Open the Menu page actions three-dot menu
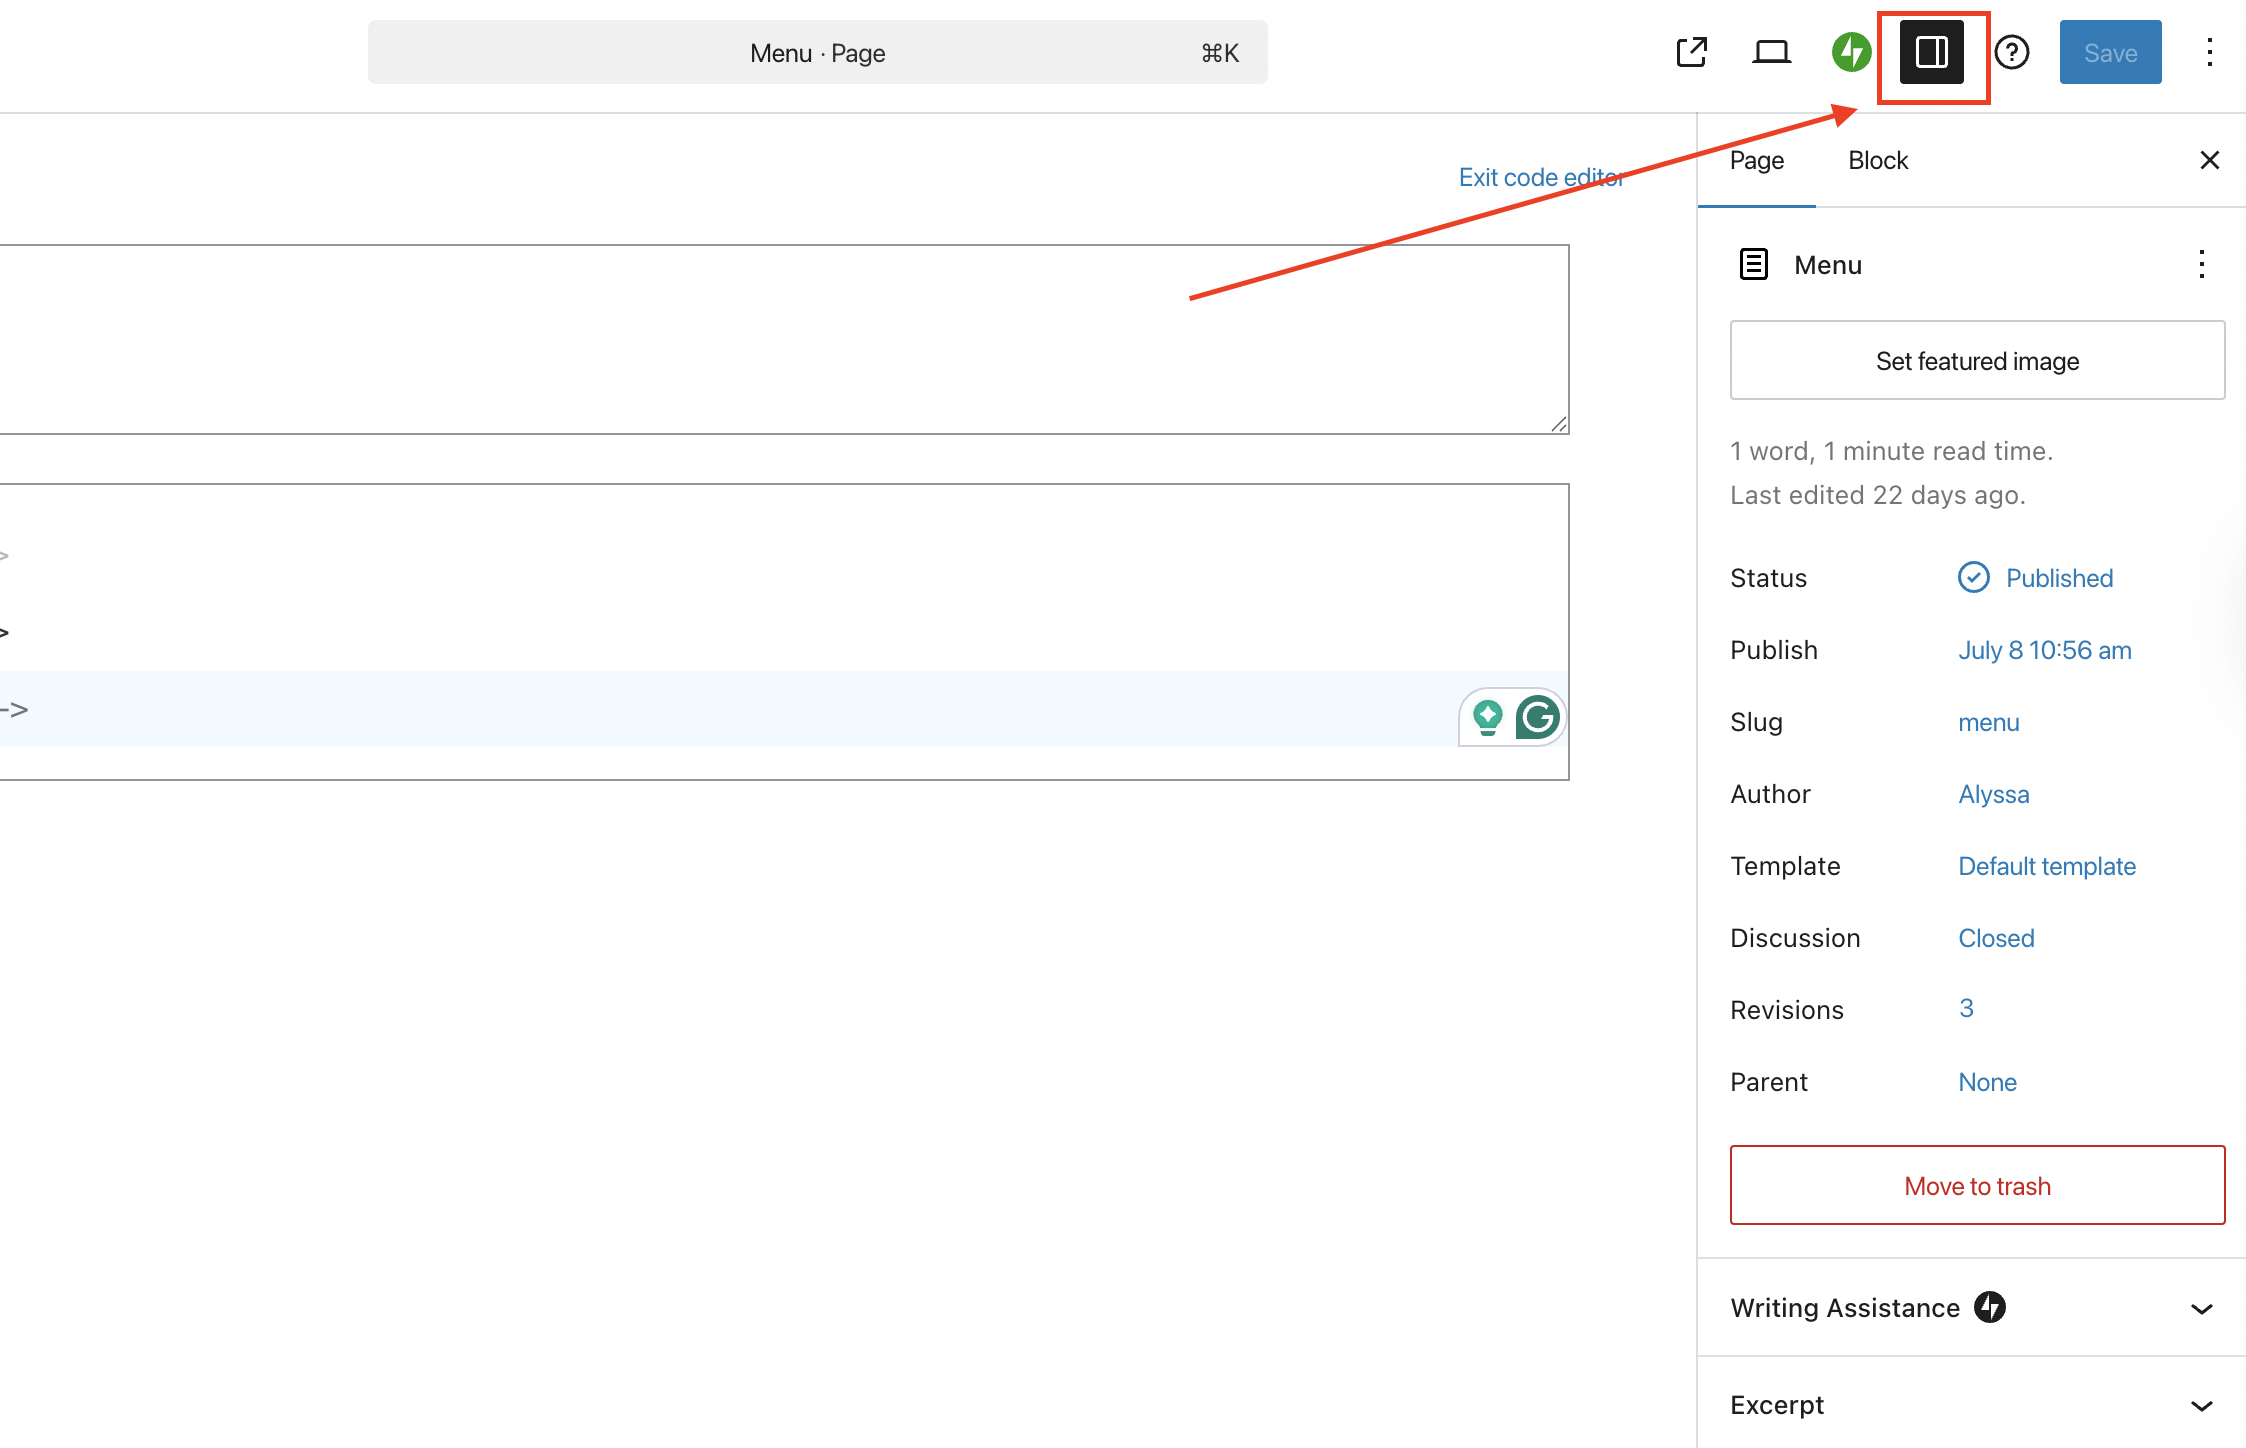 click(2201, 264)
